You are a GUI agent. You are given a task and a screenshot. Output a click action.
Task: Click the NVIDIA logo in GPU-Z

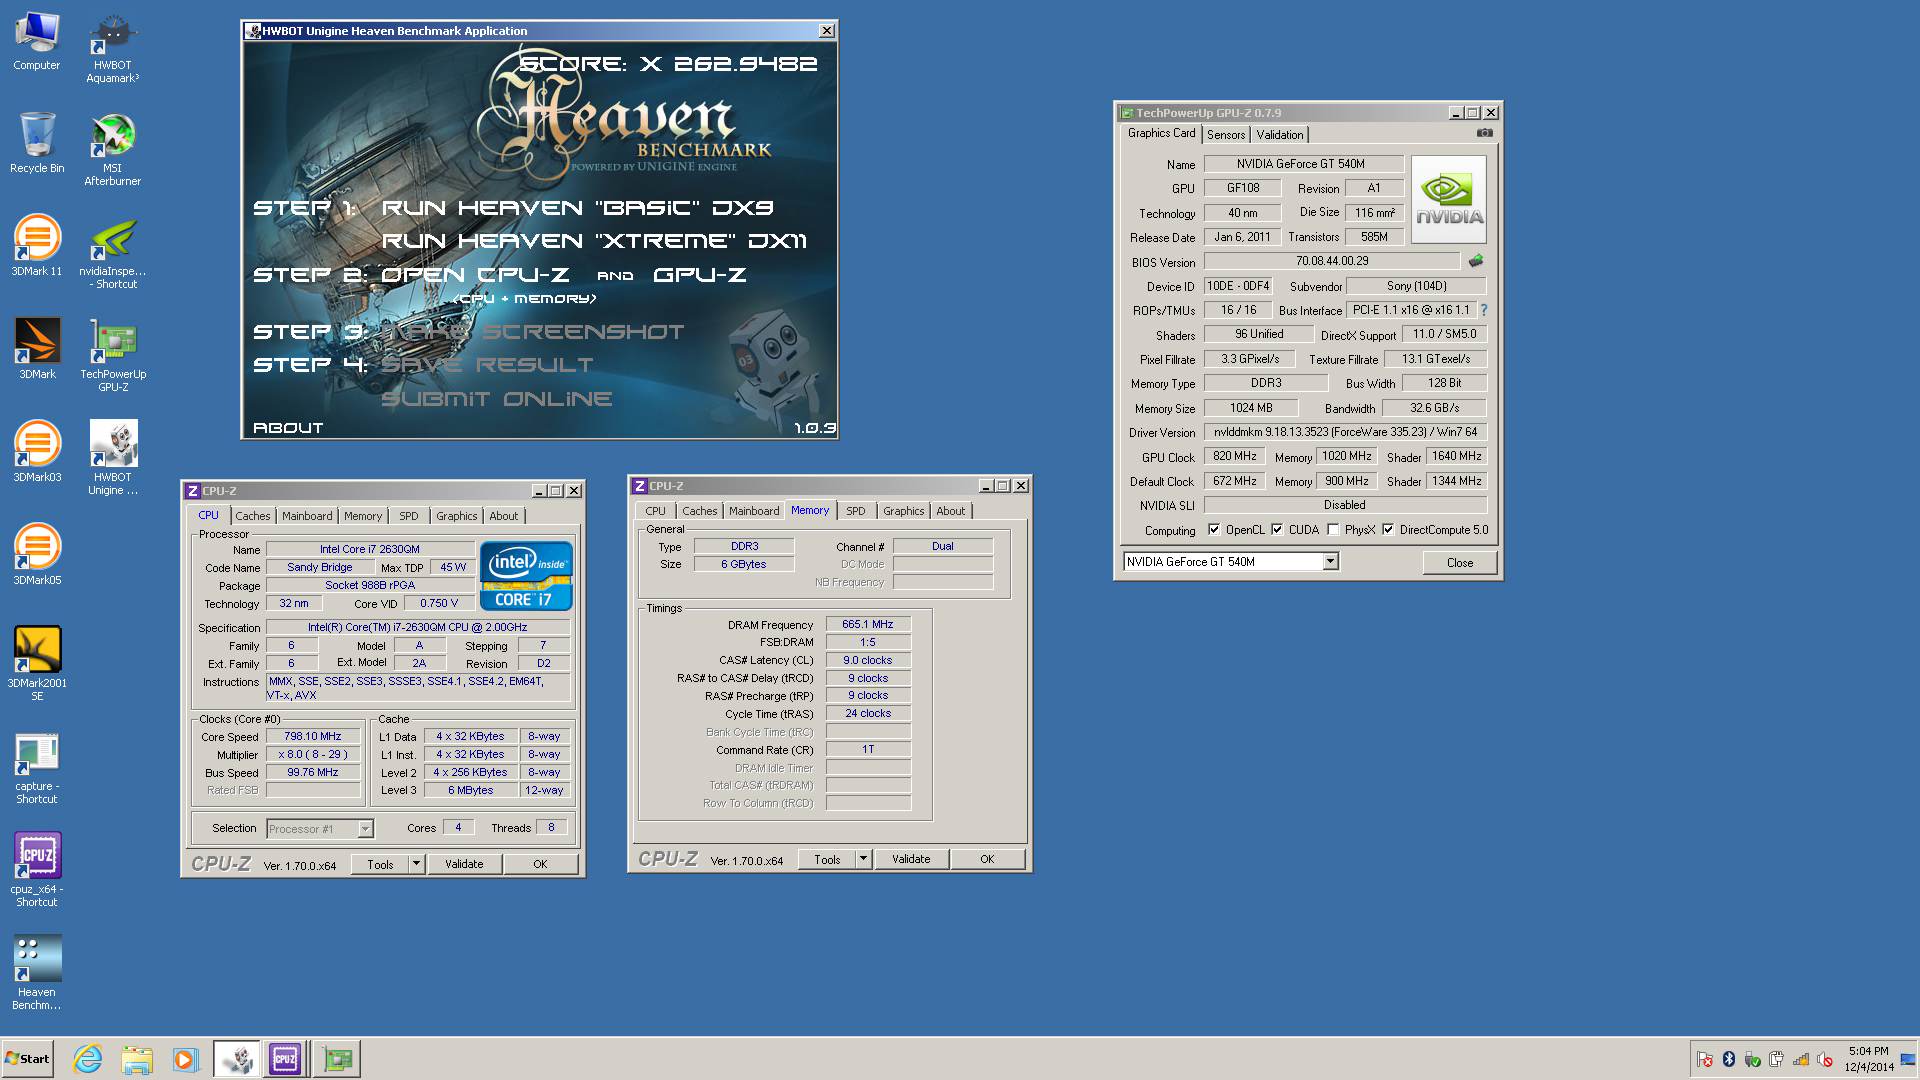[1449, 199]
